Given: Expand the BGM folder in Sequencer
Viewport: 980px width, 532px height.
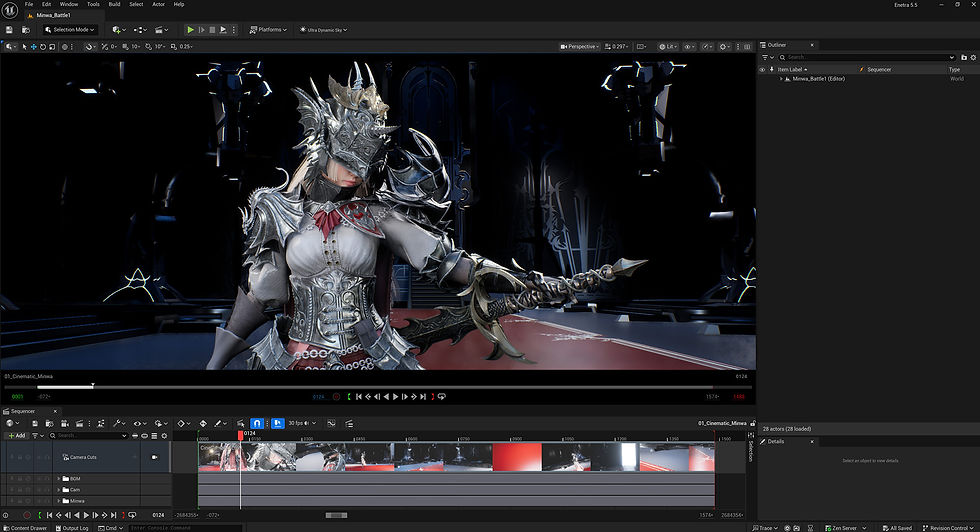Looking at the screenshot, I should (59, 479).
